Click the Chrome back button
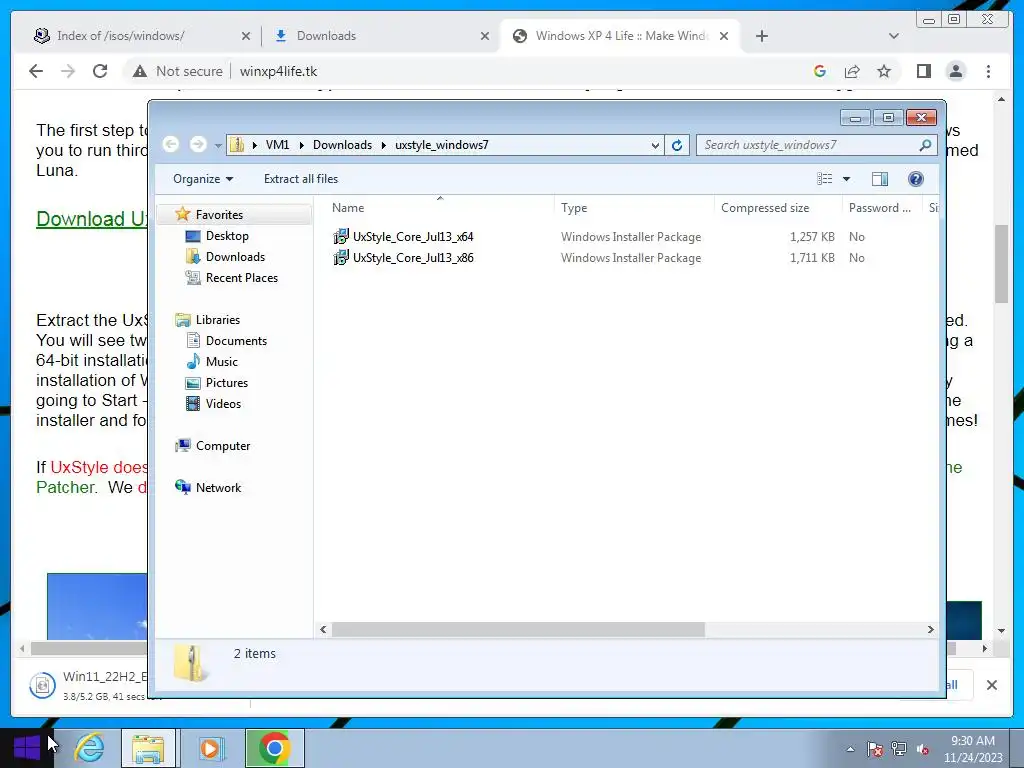Screen dimensions: 1024x768 (36, 71)
